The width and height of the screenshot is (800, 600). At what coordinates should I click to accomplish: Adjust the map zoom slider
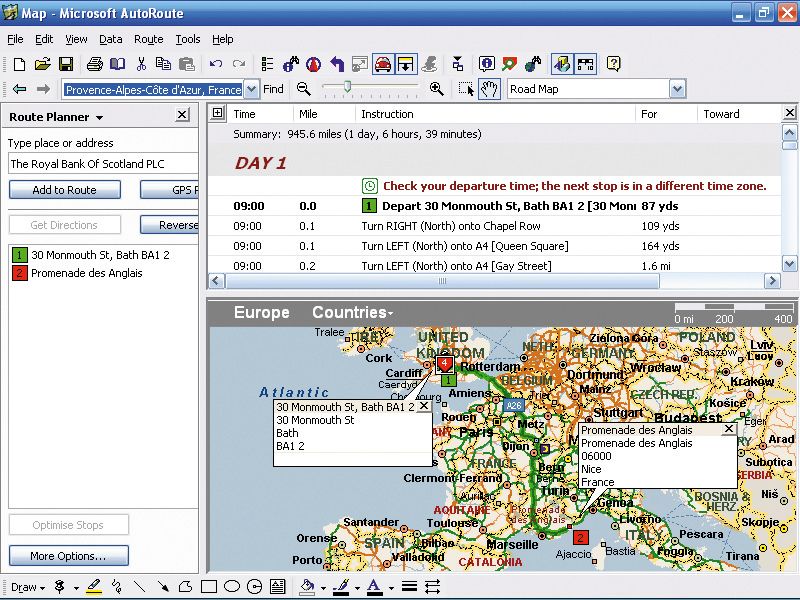click(347, 88)
